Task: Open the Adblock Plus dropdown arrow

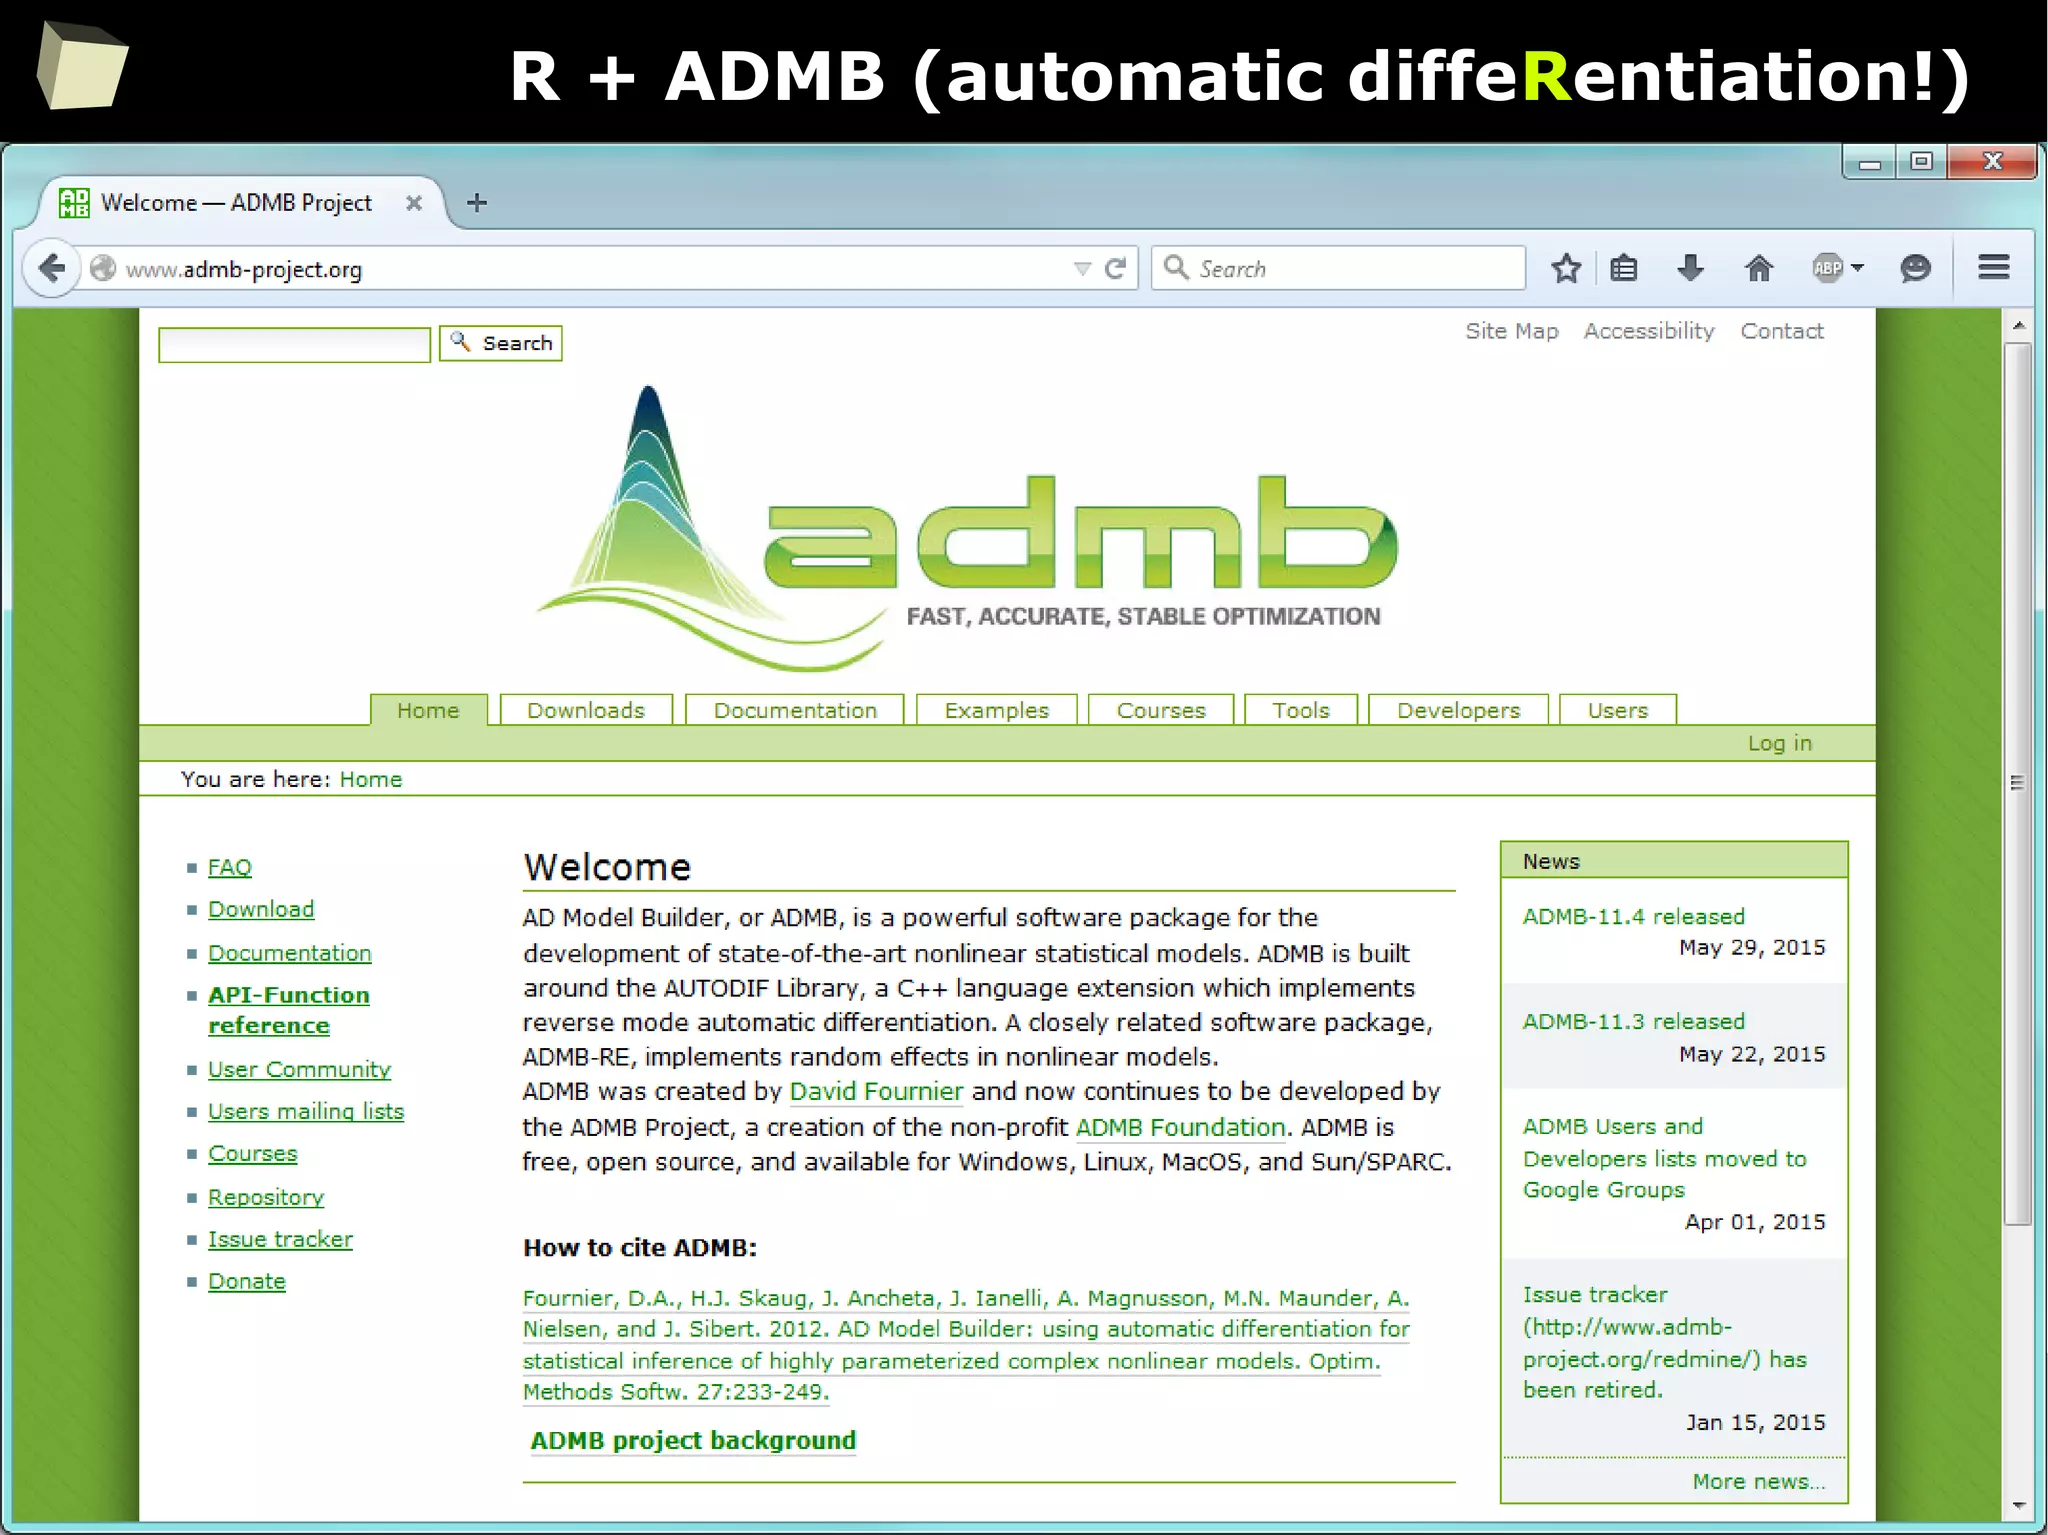Action: point(1857,268)
